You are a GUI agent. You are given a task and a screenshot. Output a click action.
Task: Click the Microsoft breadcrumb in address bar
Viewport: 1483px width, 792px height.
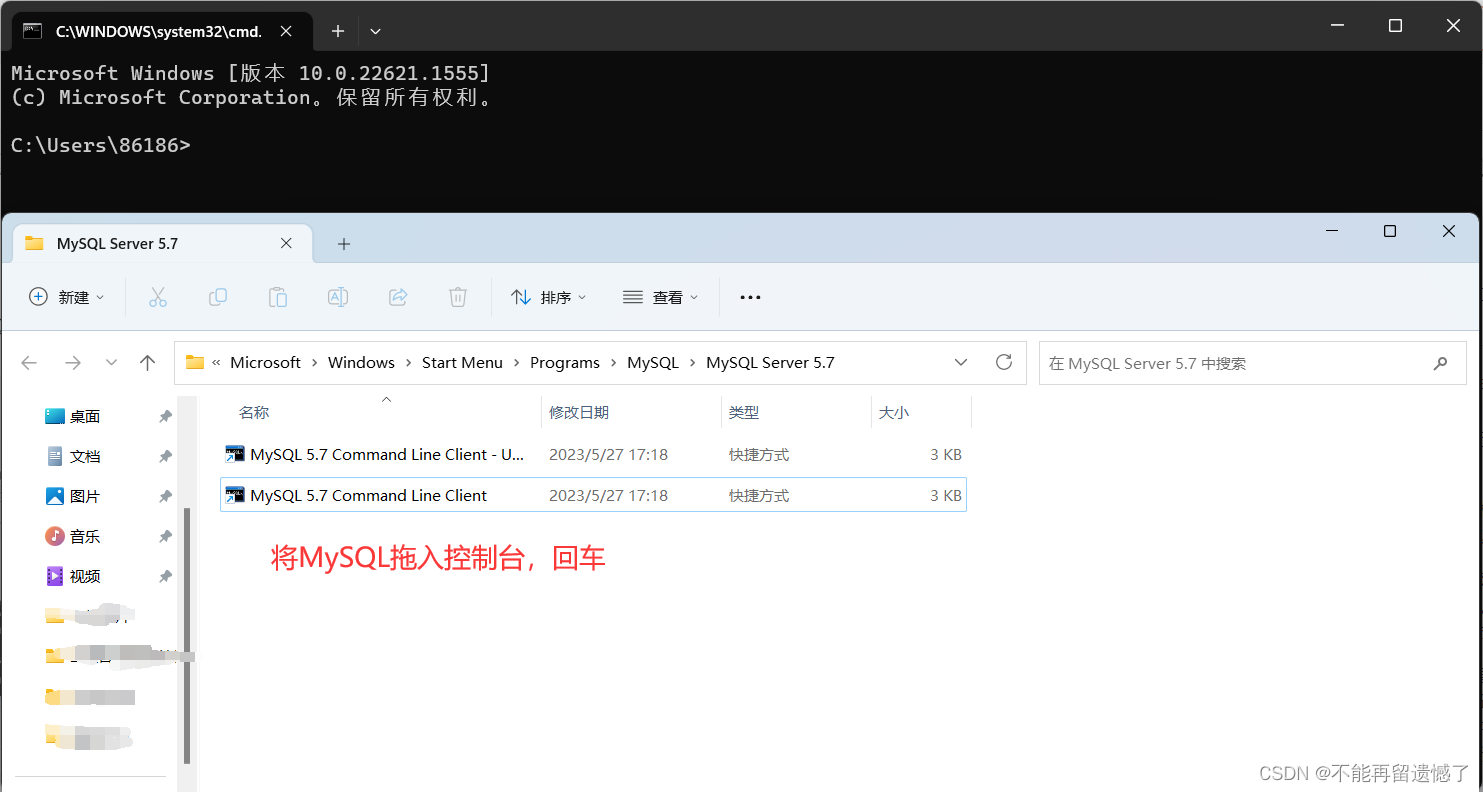[x=265, y=363]
